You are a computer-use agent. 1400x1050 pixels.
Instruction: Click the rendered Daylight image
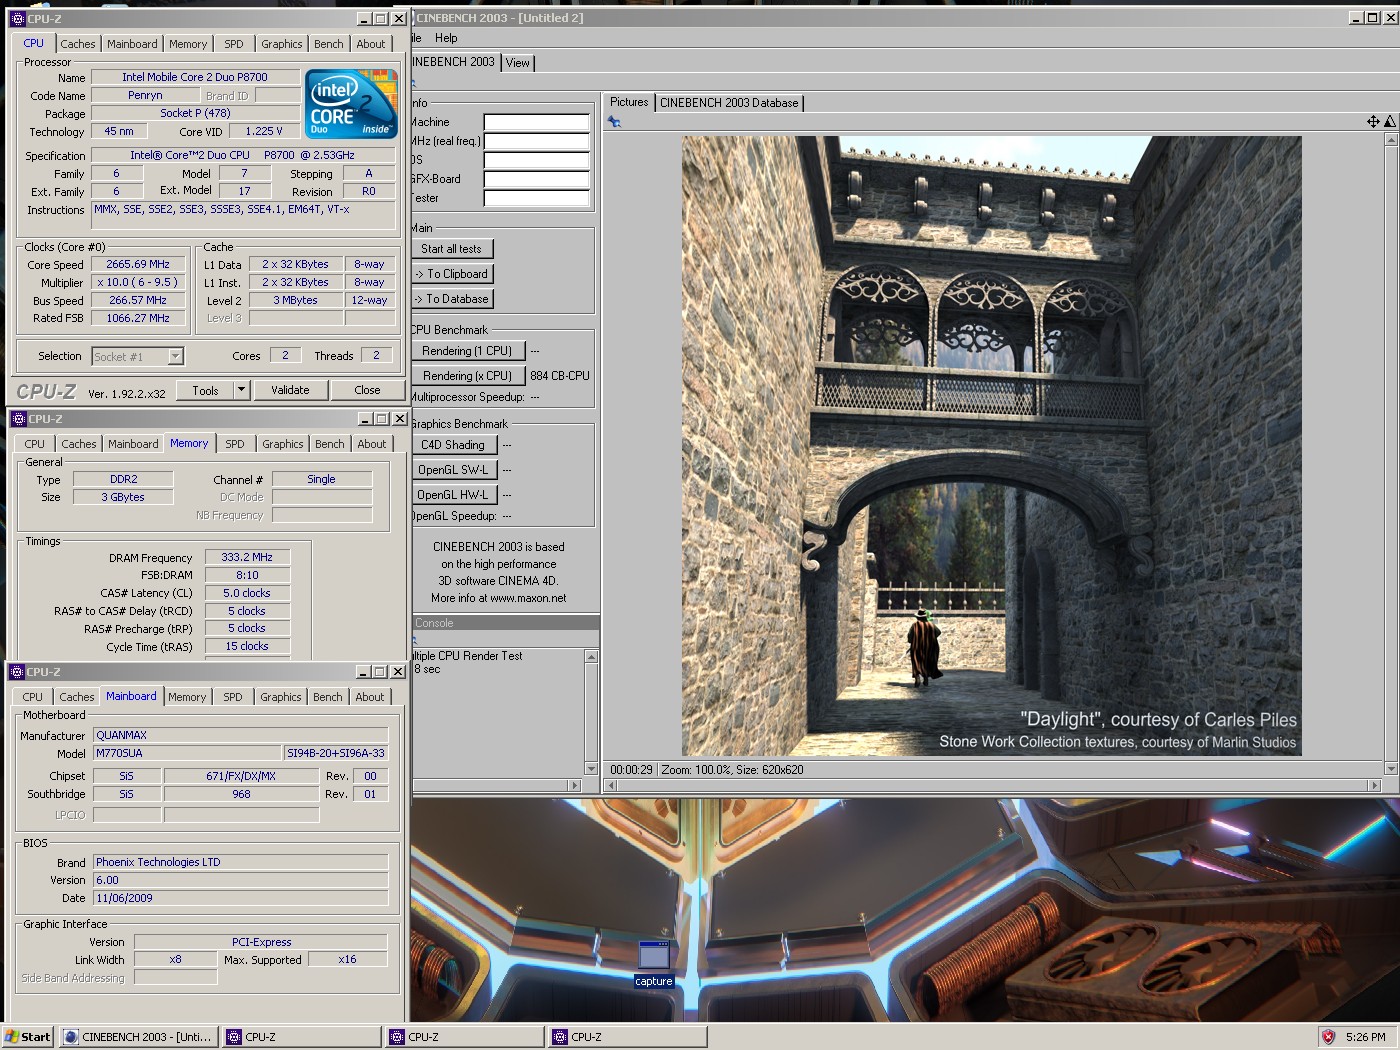[x=991, y=445]
